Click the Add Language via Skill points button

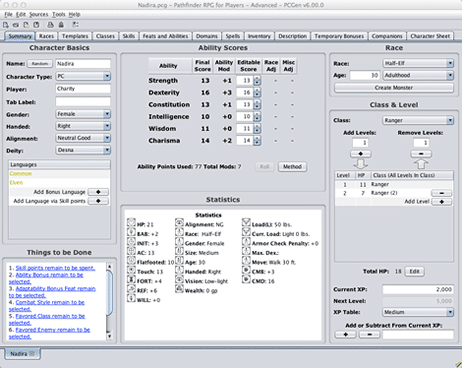pyautogui.click(x=98, y=201)
